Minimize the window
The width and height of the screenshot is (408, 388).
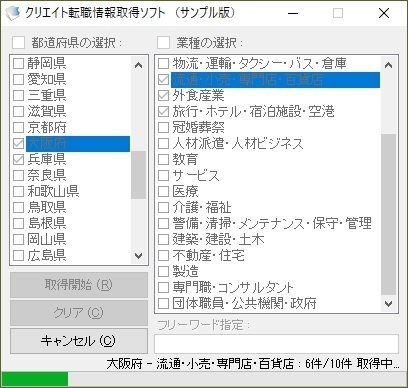point(293,13)
